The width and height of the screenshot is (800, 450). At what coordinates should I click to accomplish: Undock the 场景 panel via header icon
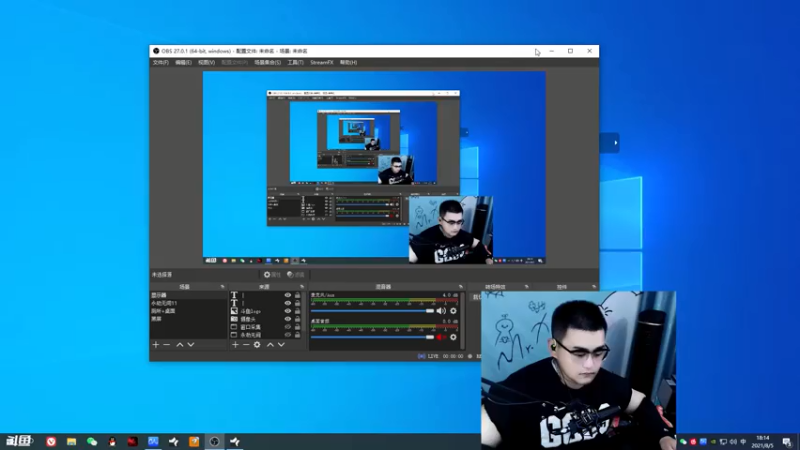222,287
